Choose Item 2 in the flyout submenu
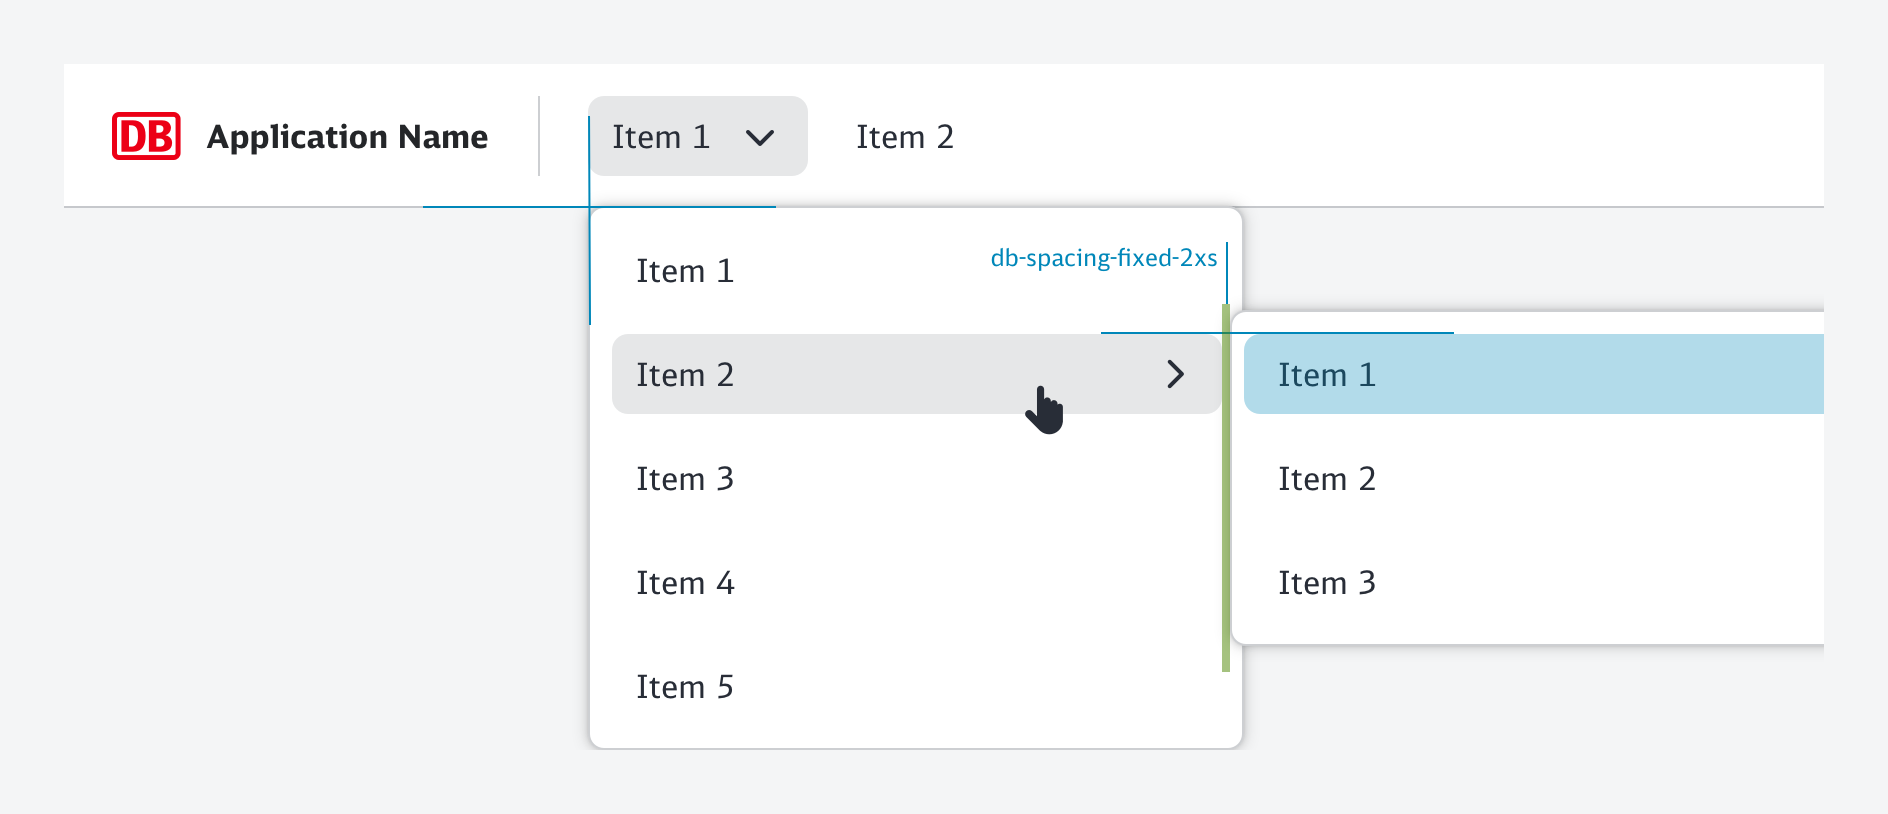Viewport: 1888px width, 814px height. click(x=1327, y=479)
